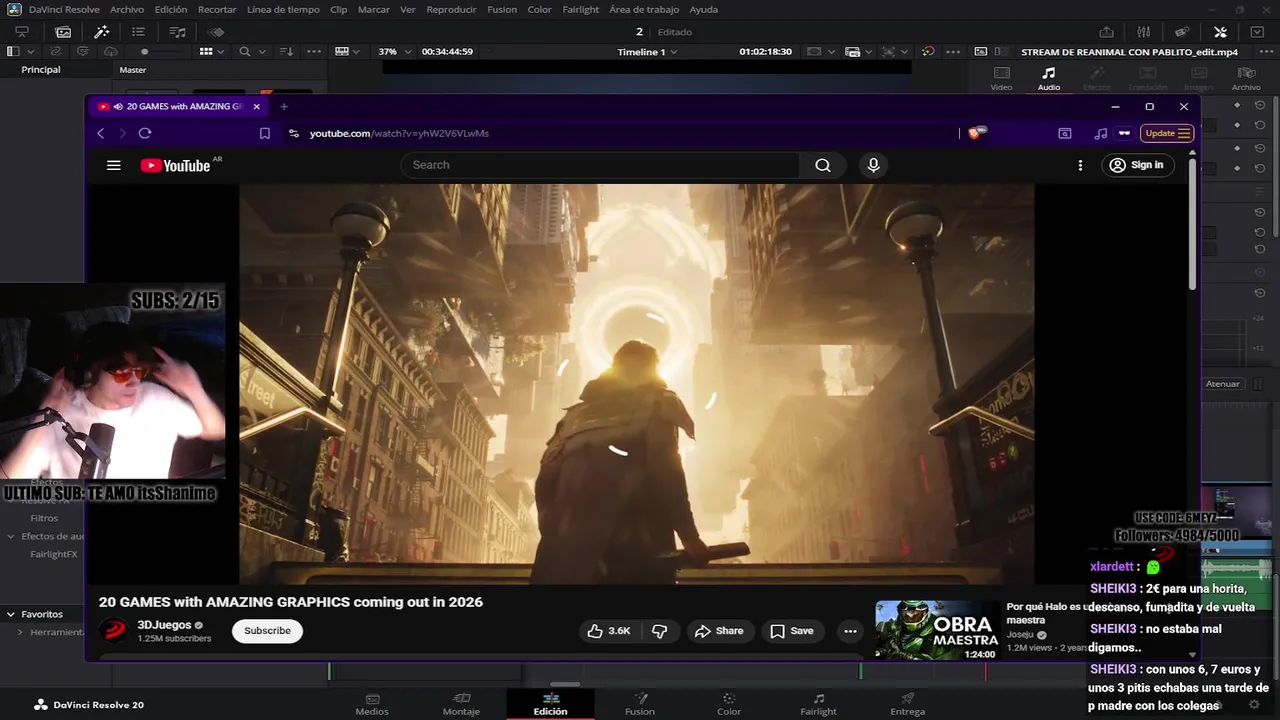
Task: Toggle the Inspector tools icon
Action: (1220, 32)
